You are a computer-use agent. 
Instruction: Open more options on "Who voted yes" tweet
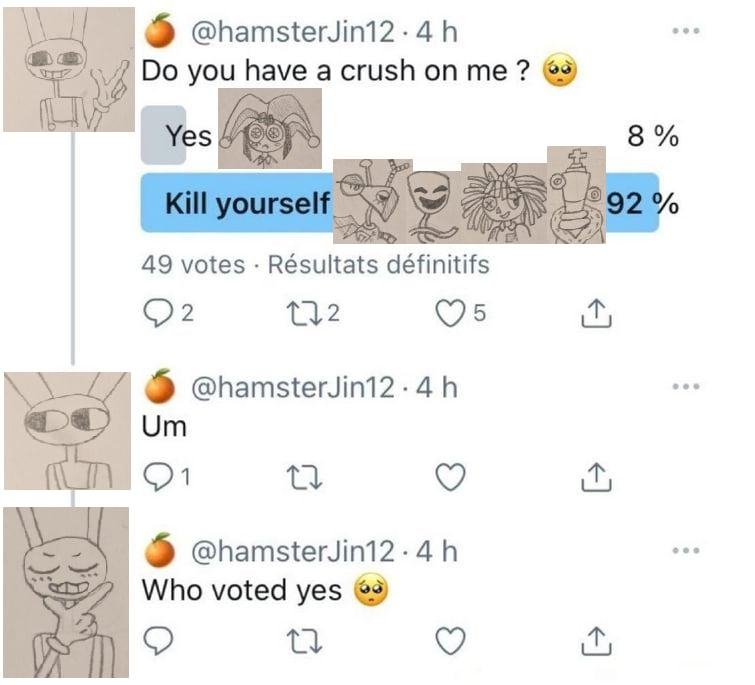coord(686,551)
